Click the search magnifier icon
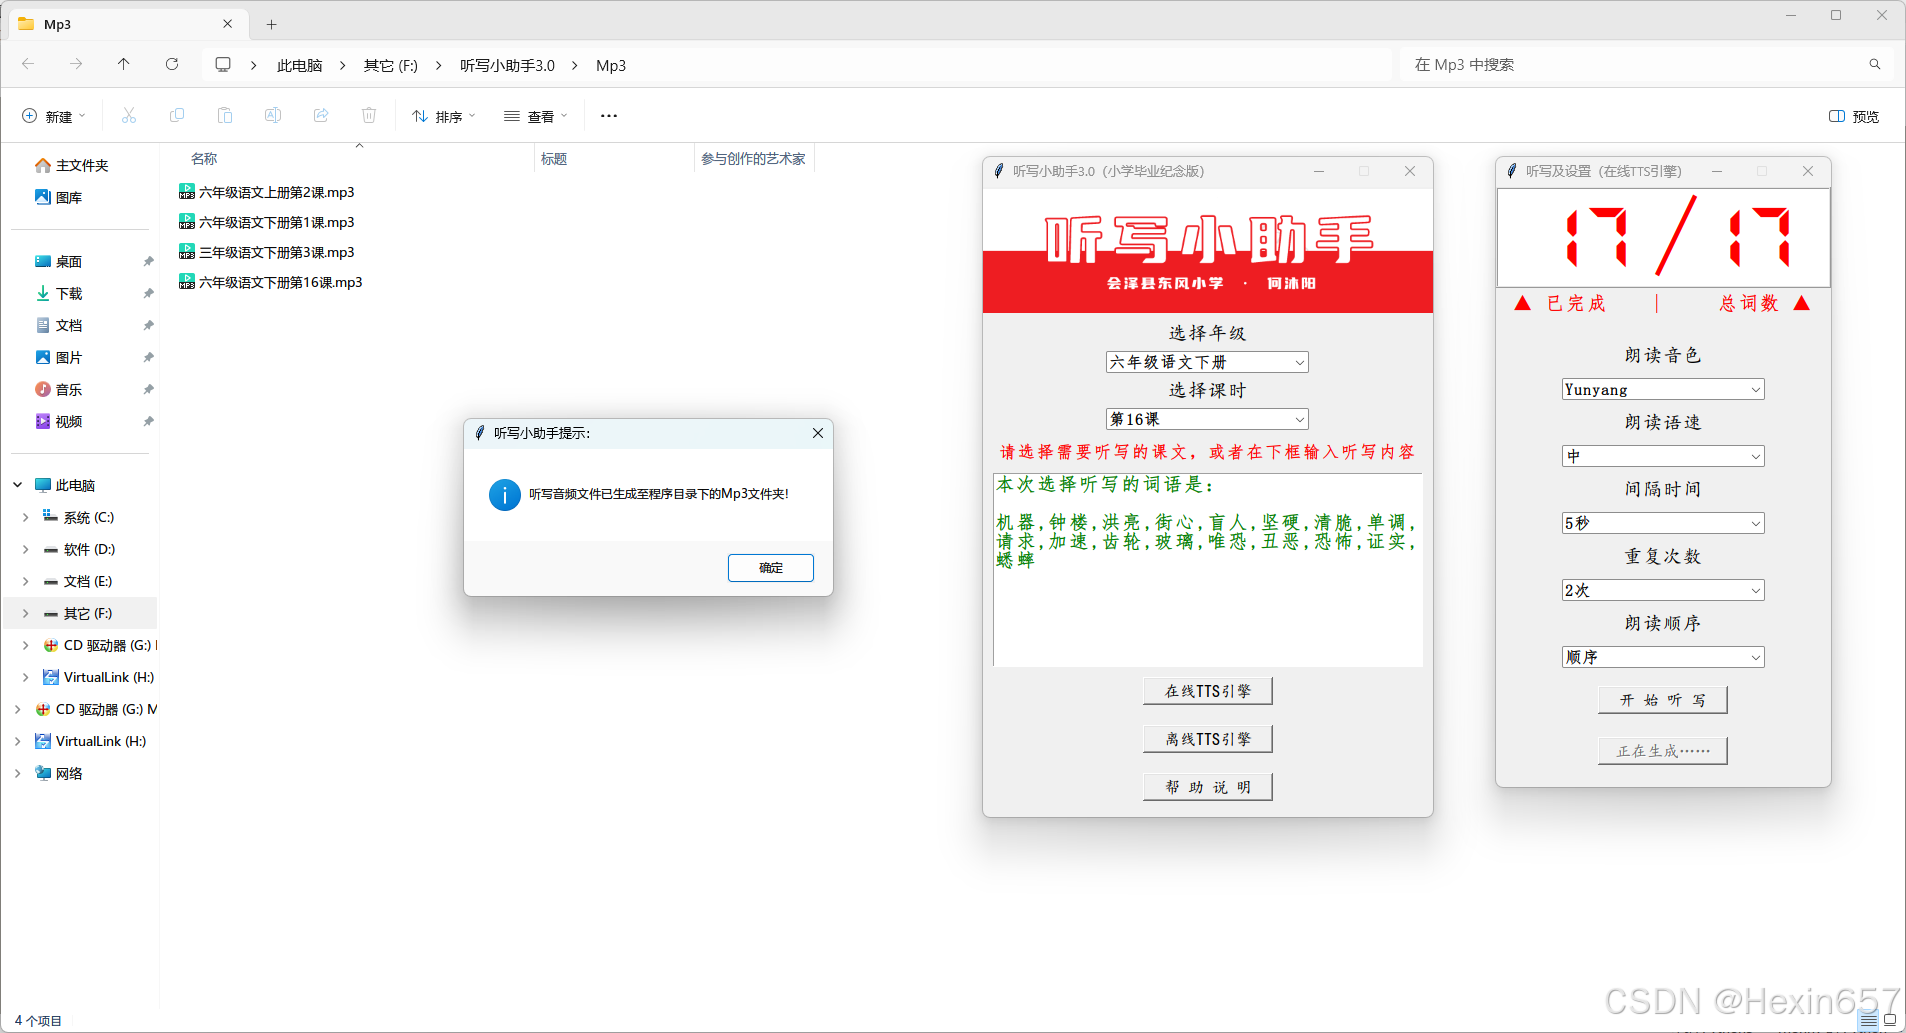The width and height of the screenshot is (1906, 1033). pyautogui.click(x=1875, y=64)
